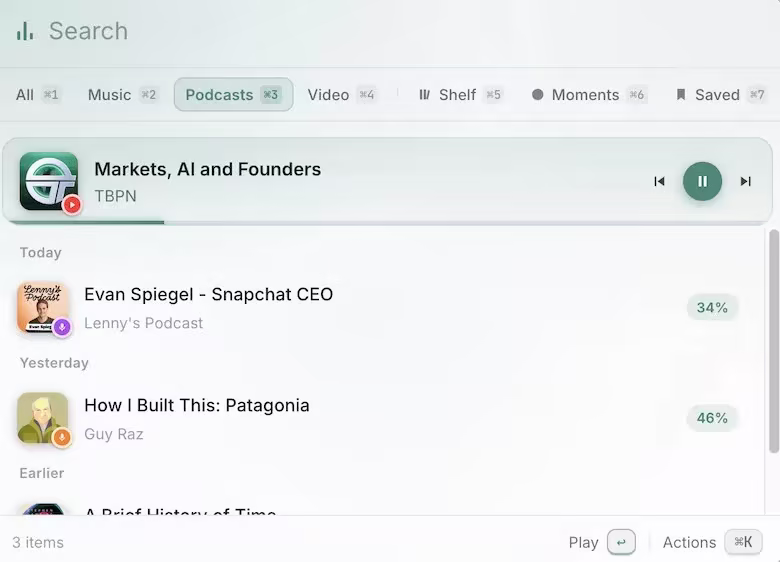Switch to the Music tab
780x562 pixels.
pos(122,94)
